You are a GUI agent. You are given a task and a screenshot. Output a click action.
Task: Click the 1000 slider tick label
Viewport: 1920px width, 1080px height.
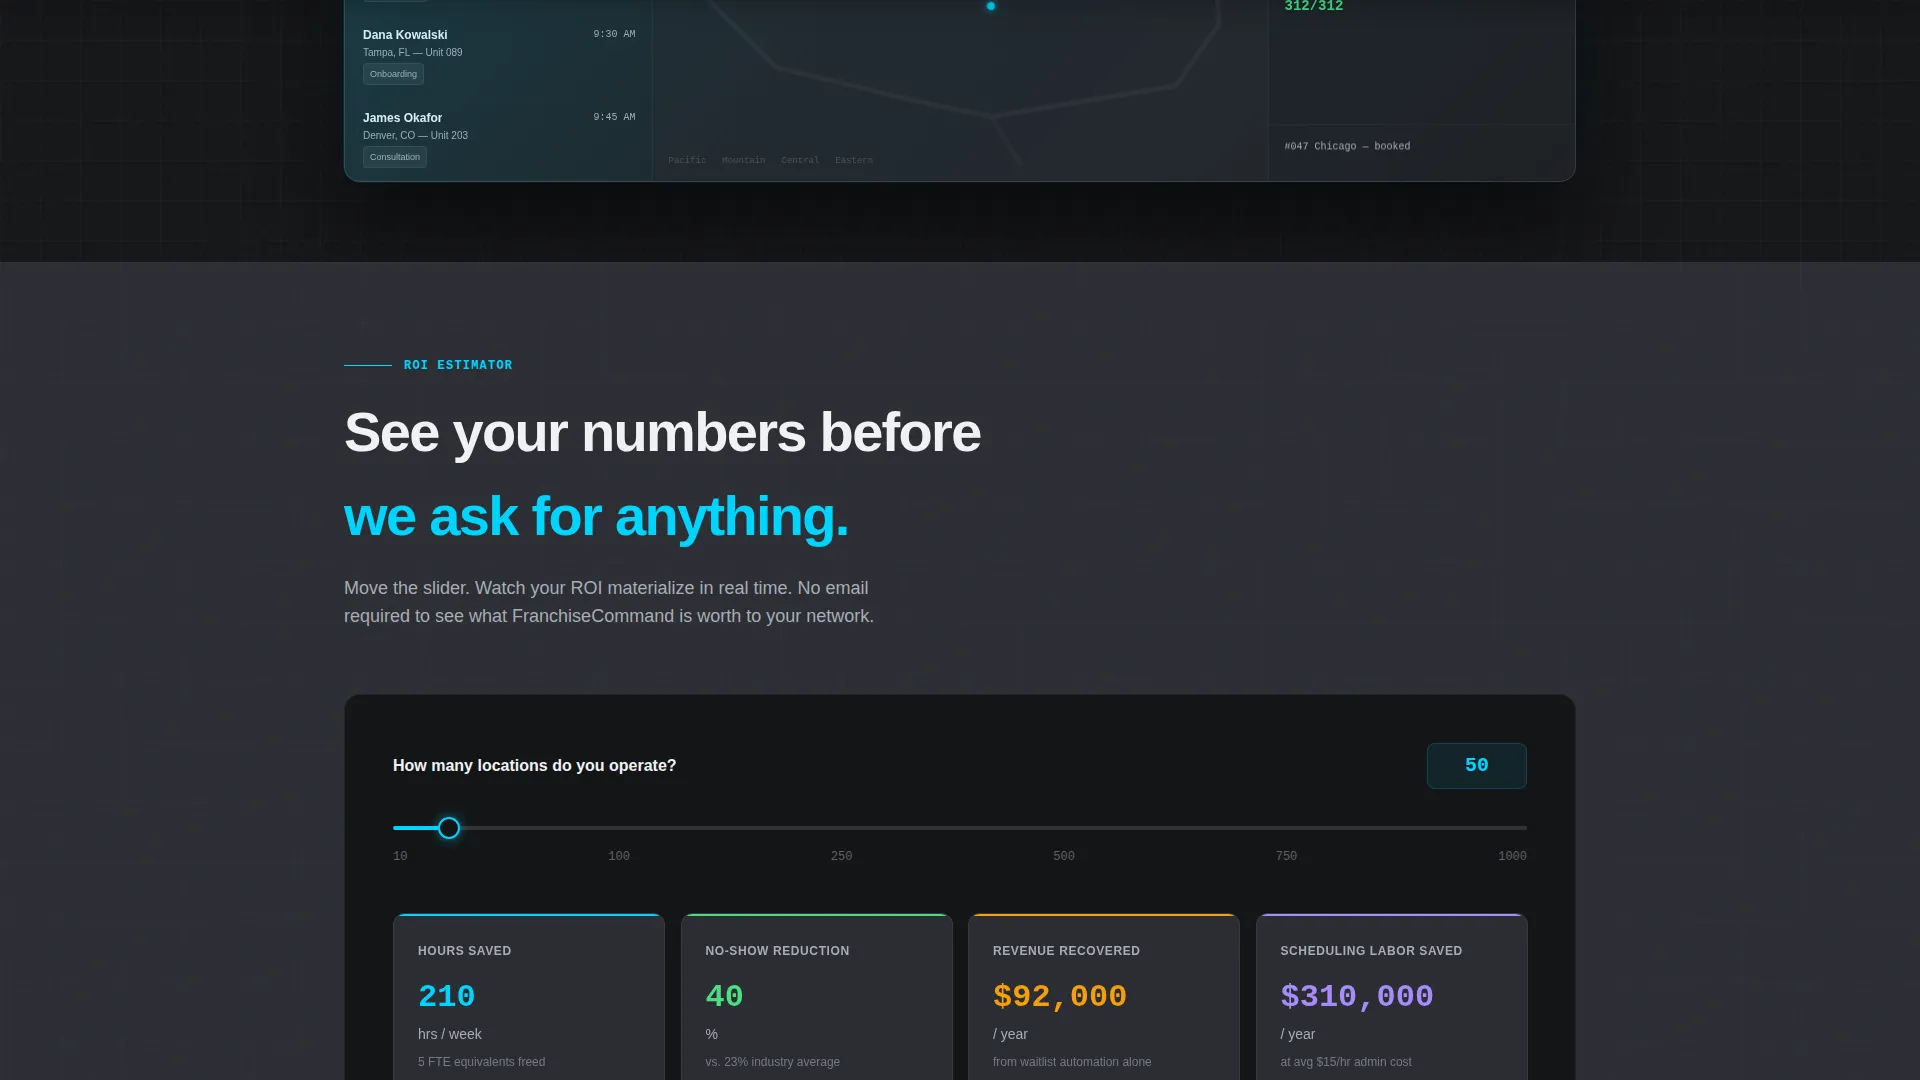(1512, 856)
